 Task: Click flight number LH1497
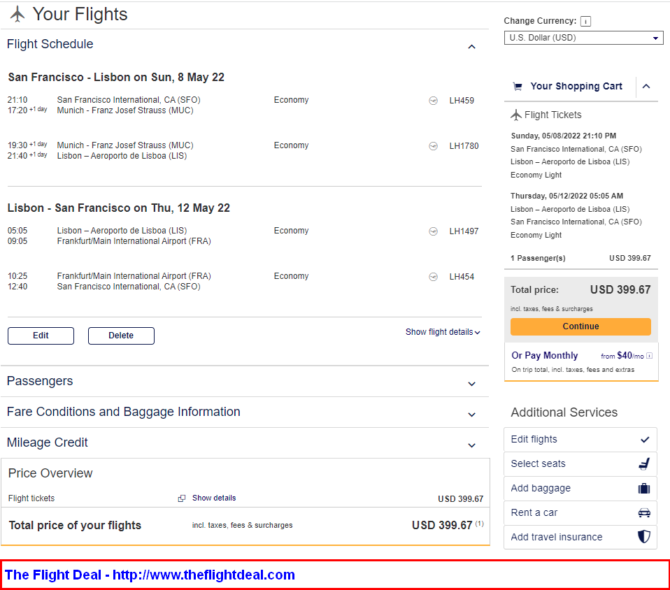[464, 232]
